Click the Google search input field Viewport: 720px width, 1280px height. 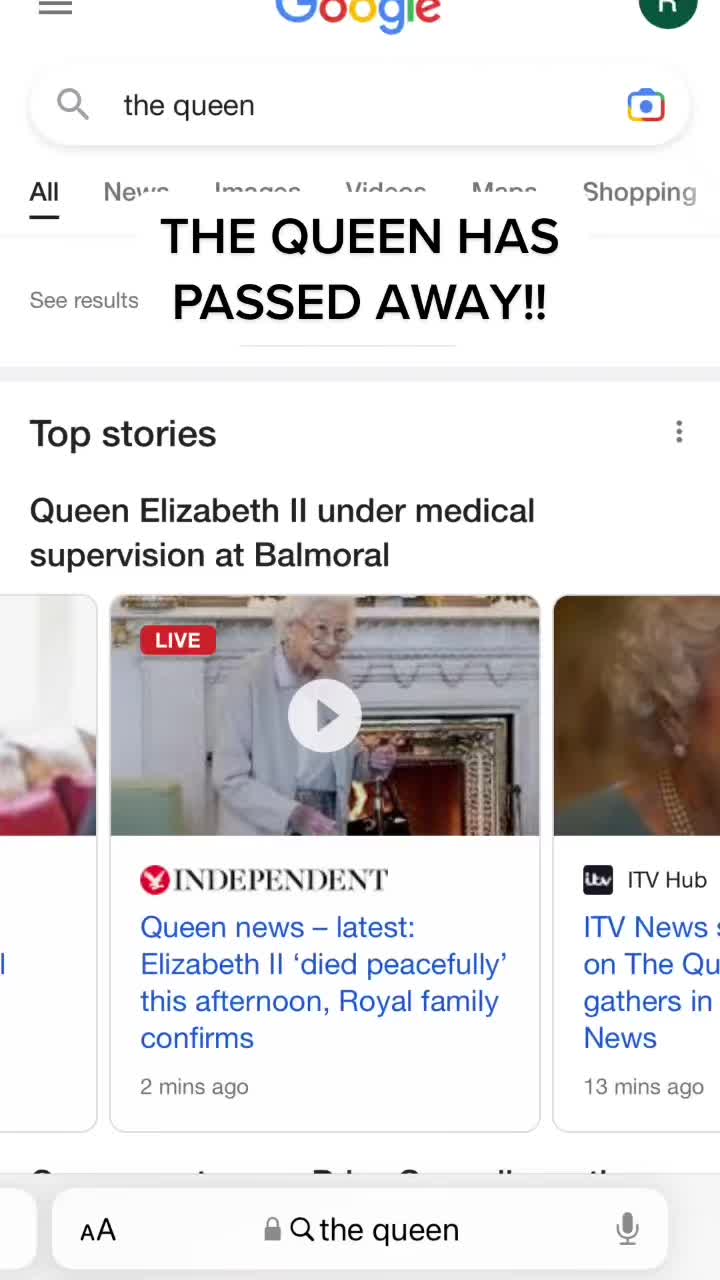[360, 105]
